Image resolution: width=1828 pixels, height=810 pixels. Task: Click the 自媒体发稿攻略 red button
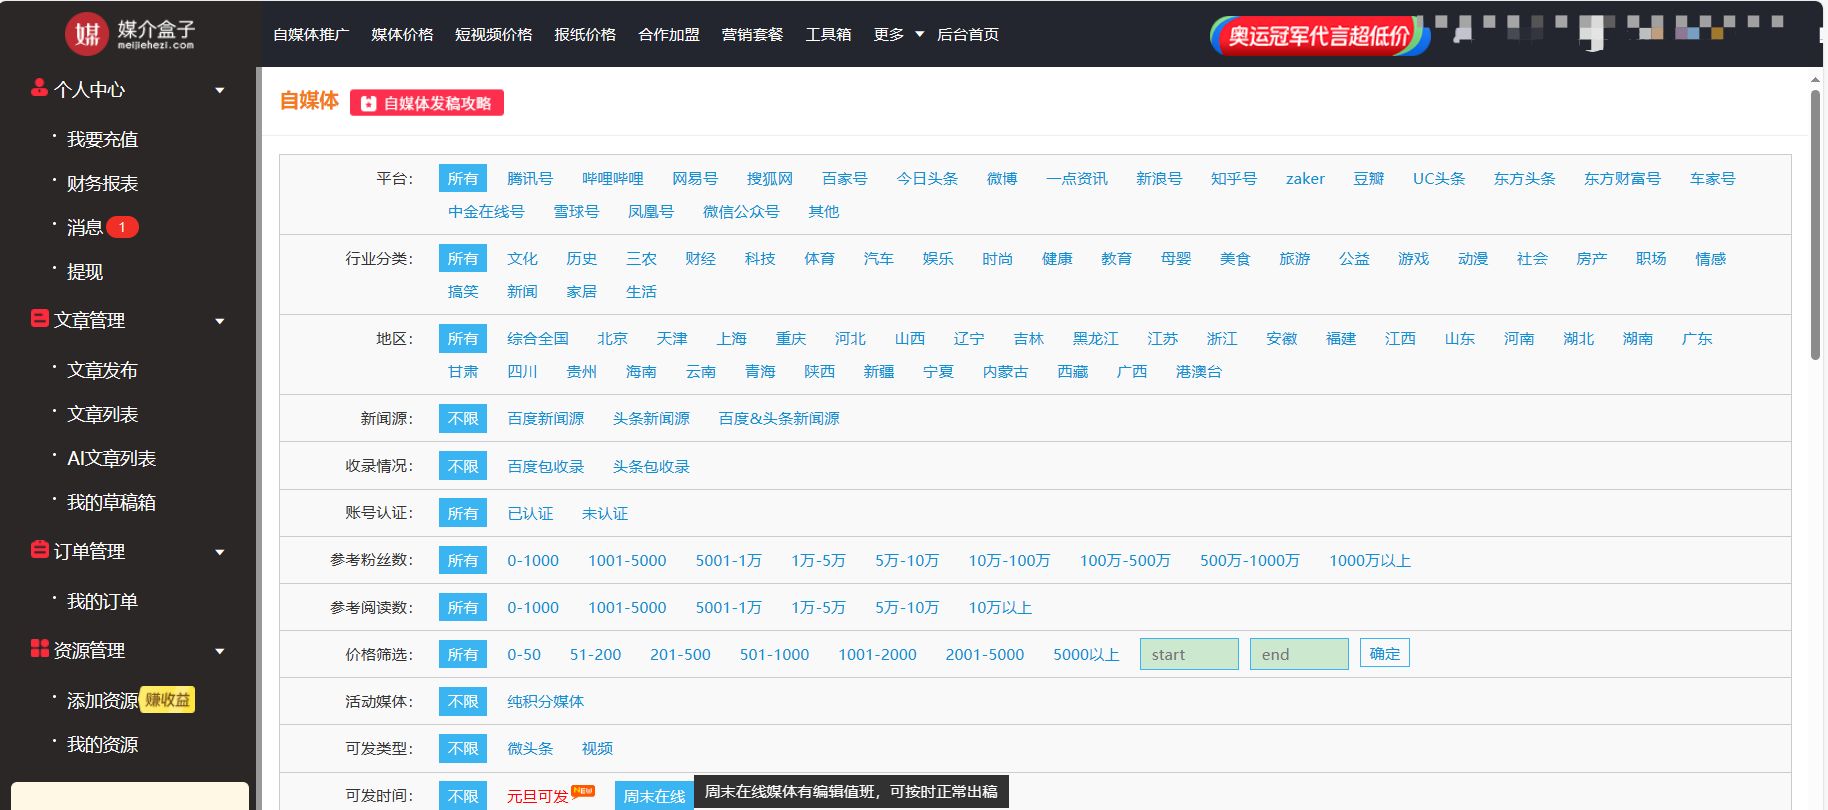427,103
